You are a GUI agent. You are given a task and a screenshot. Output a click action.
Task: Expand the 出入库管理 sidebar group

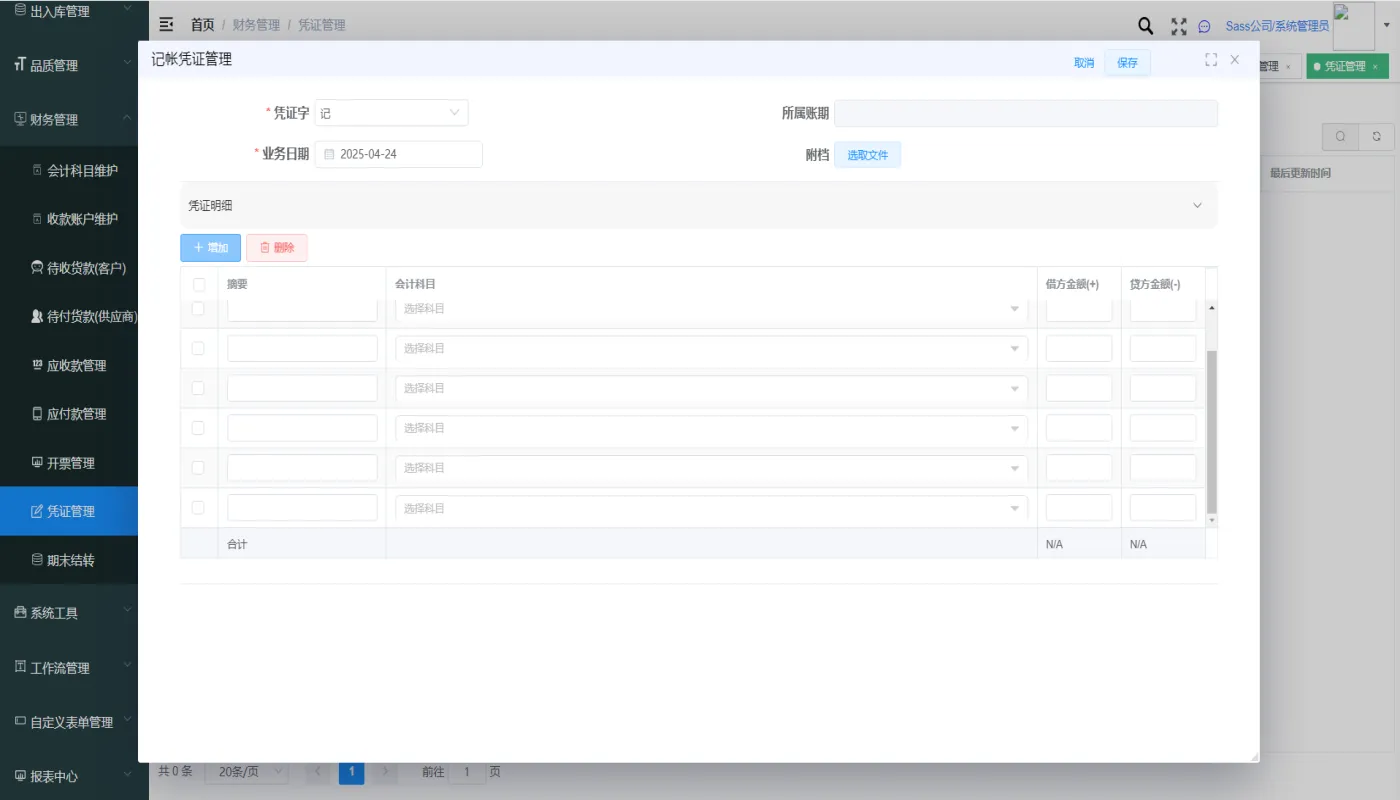pyautogui.click(x=69, y=11)
